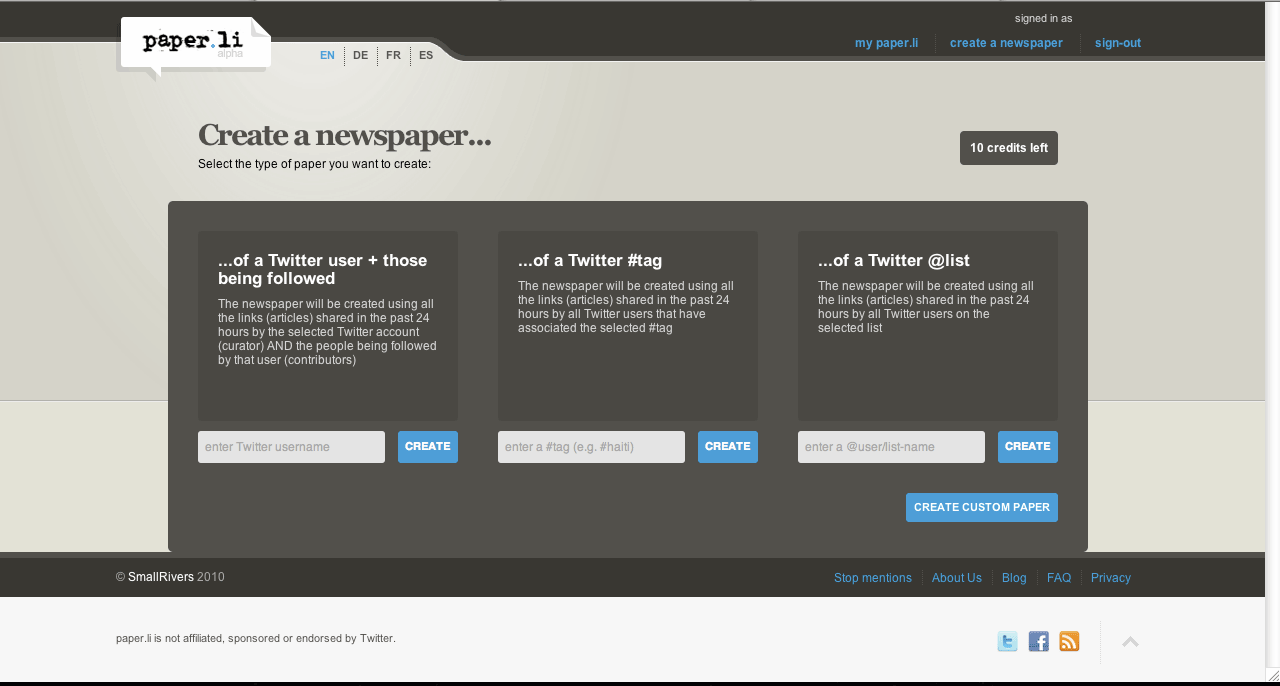1280x686 pixels.
Task: Open the Stop mentions footer link
Action: [x=872, y=578]
